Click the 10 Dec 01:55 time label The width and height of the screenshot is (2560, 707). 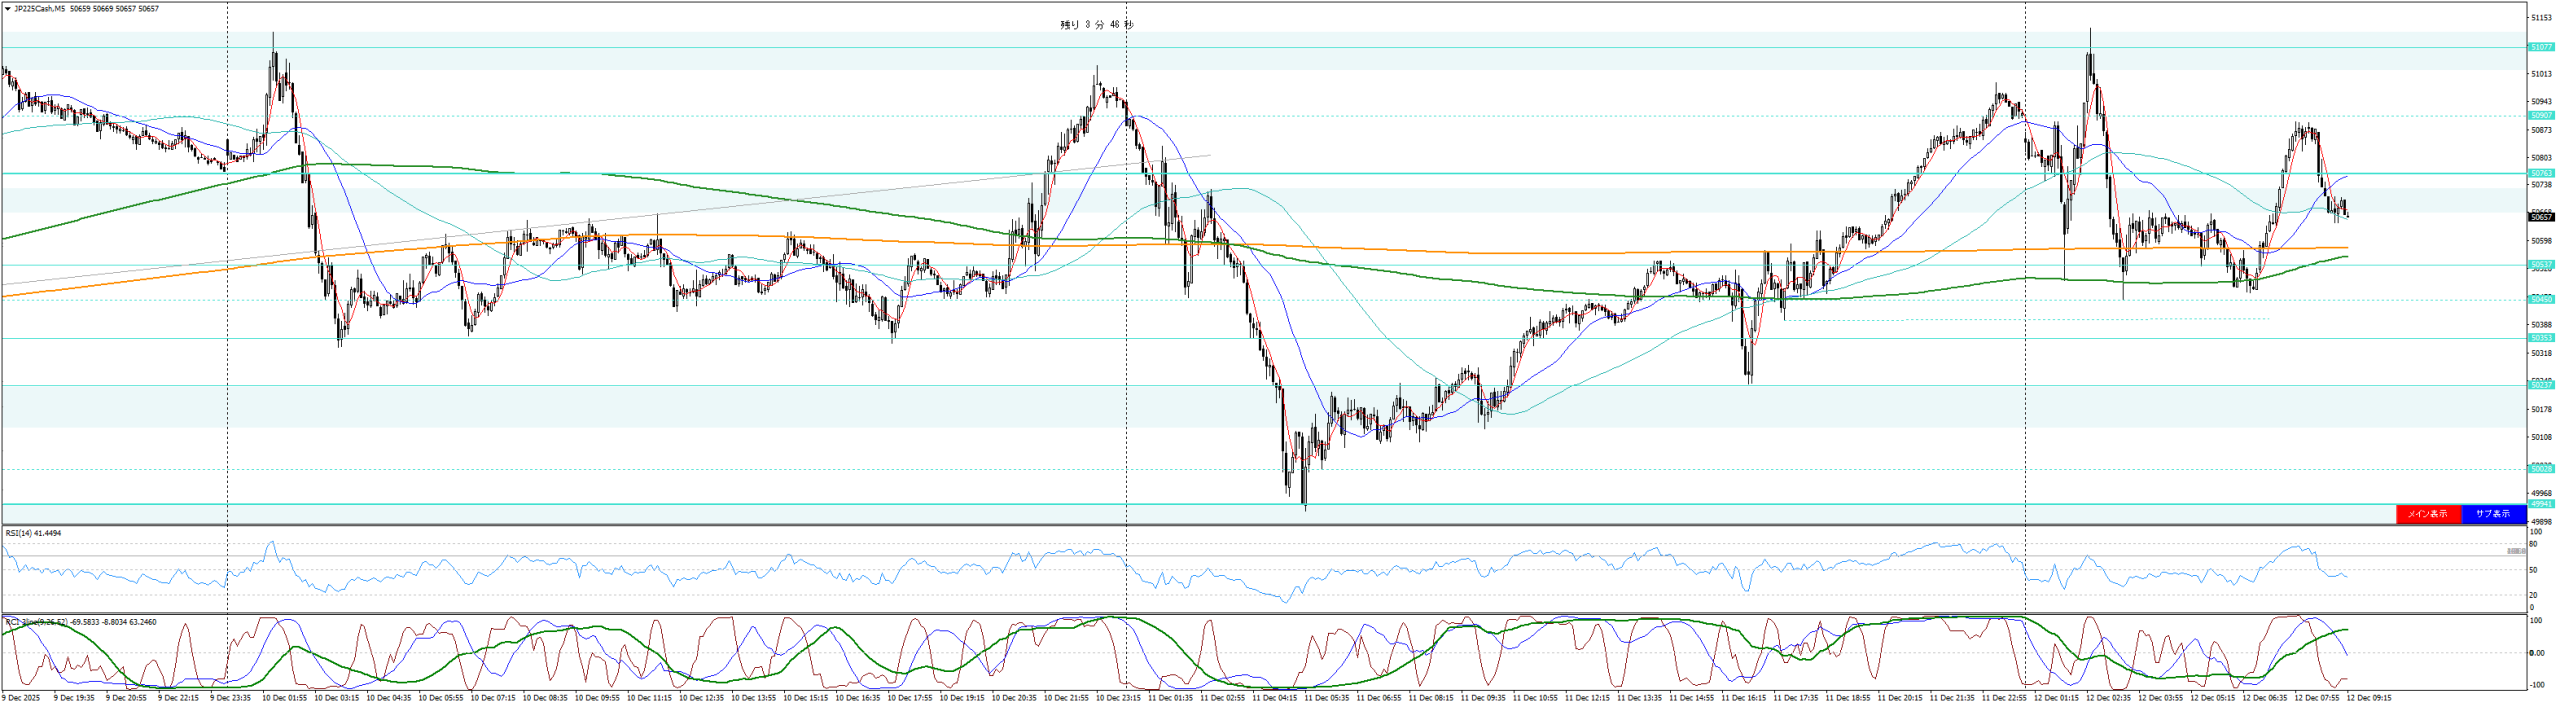(x=284, y=698)
